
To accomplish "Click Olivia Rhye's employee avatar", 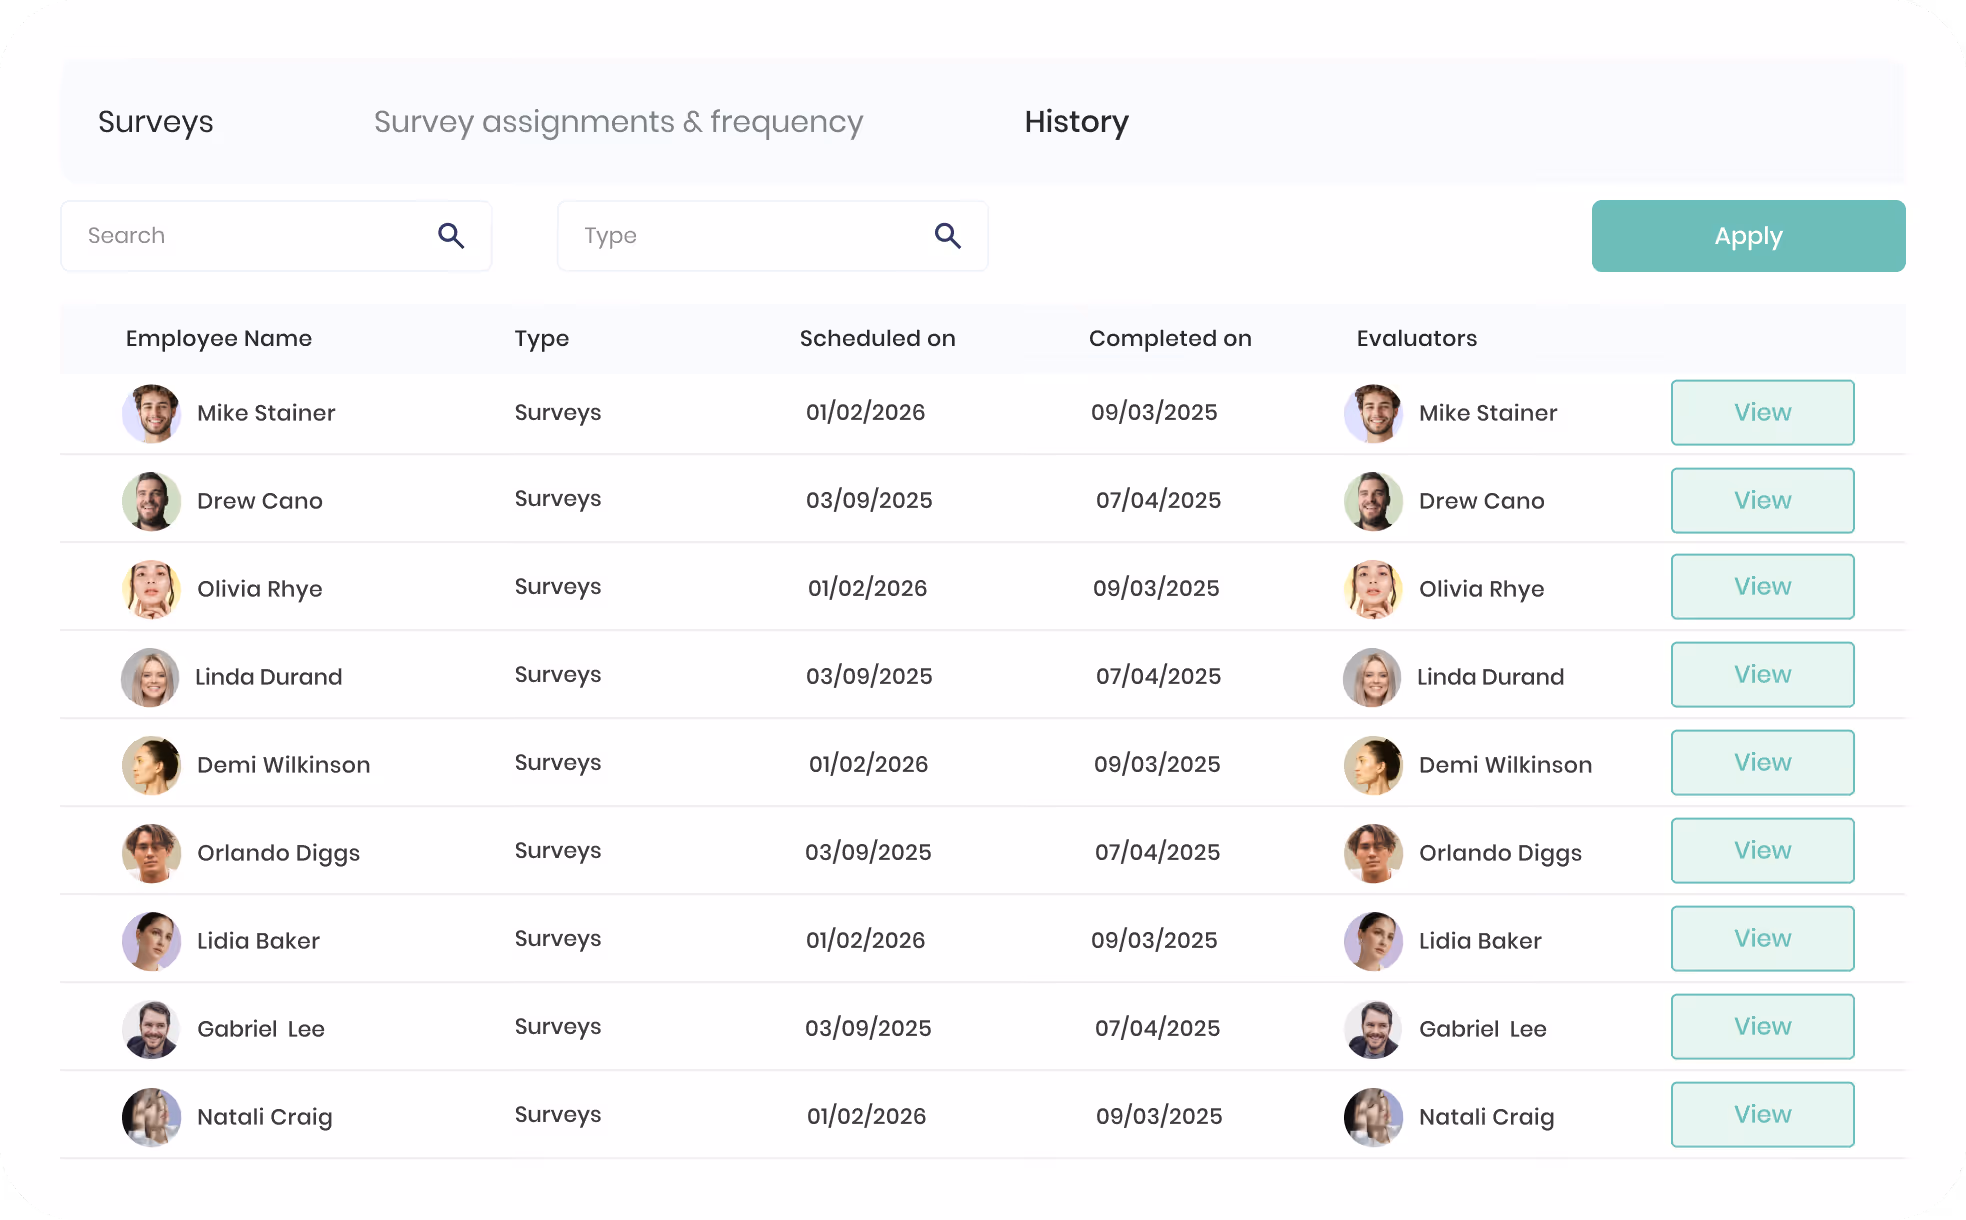I will pos(151,589).
